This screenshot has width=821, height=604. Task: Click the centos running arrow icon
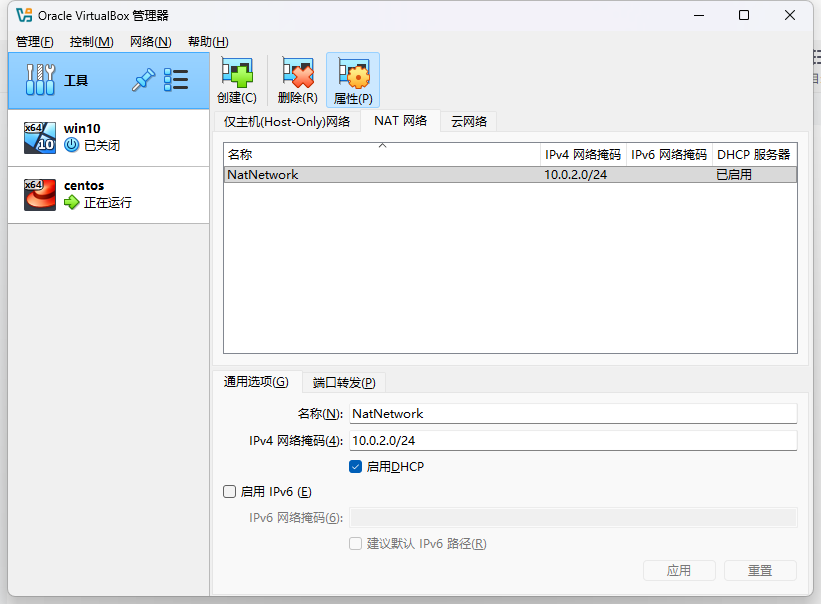72,202
